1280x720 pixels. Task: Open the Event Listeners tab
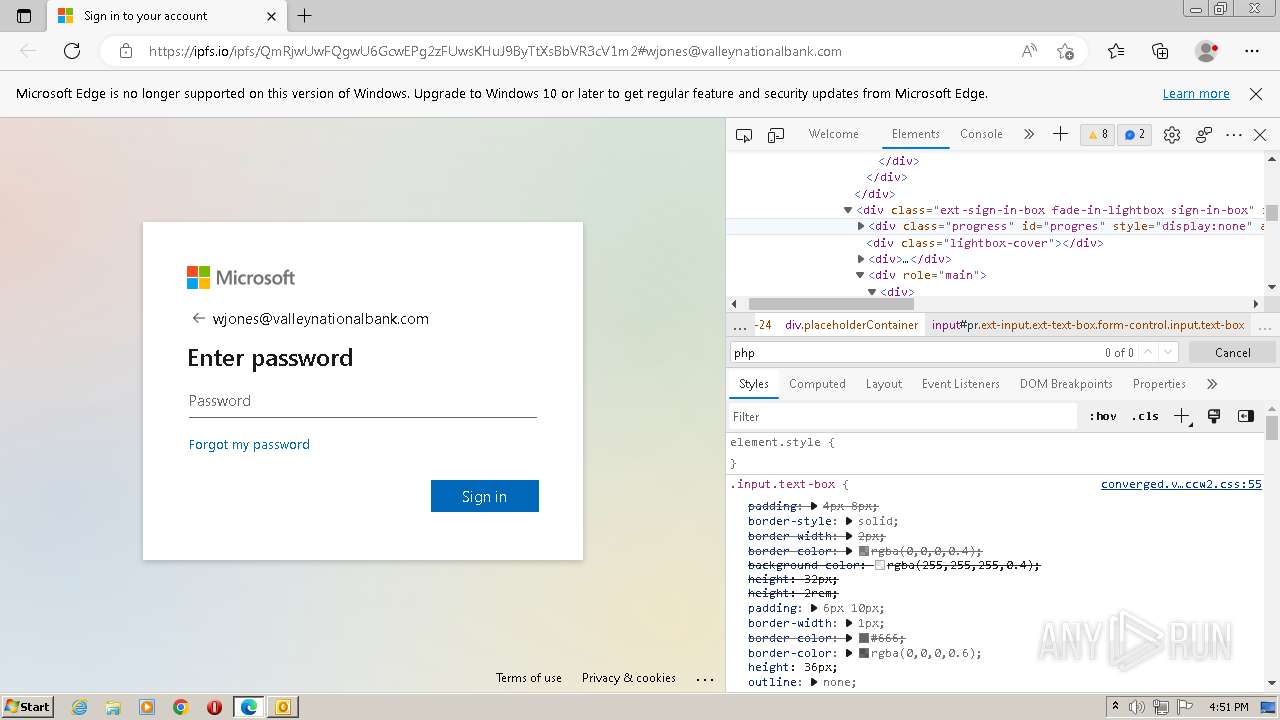click(960, 384)
